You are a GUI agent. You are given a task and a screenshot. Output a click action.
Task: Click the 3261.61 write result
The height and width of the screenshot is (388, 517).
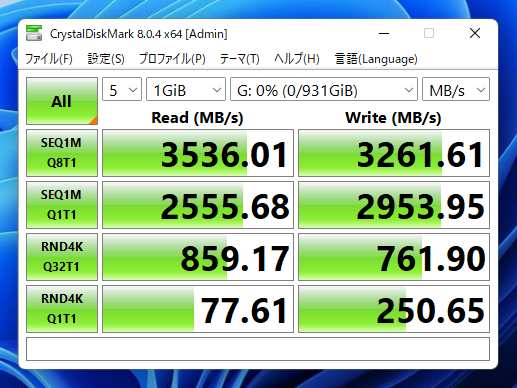point(394,153)
